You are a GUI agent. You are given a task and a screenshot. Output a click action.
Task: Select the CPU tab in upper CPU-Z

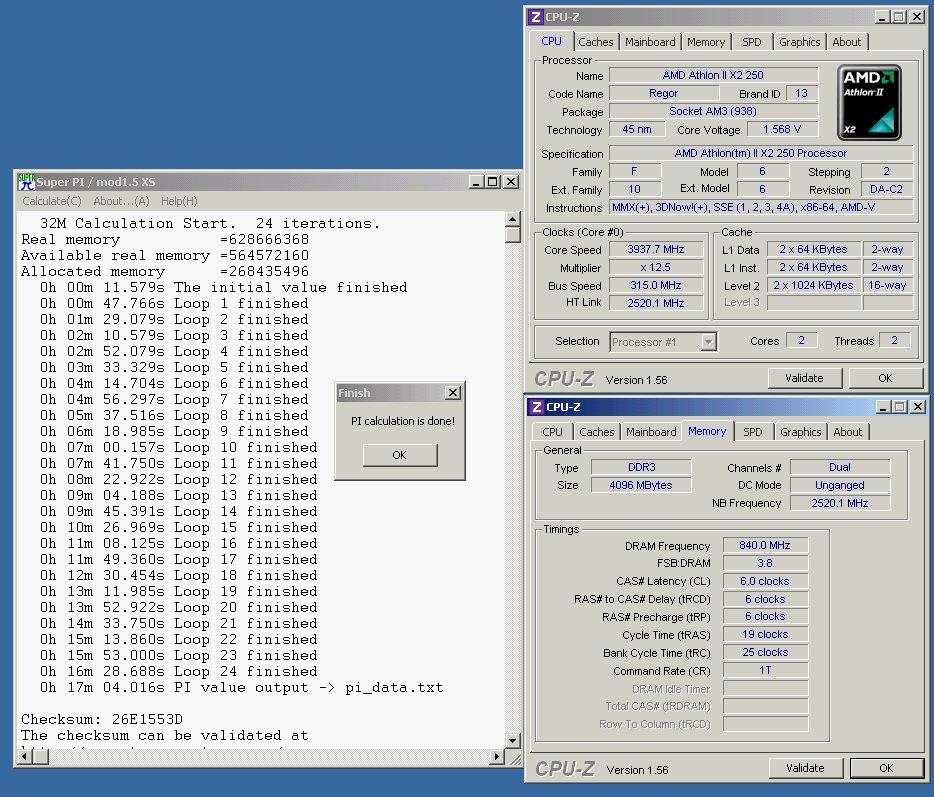tap(552, 41)
